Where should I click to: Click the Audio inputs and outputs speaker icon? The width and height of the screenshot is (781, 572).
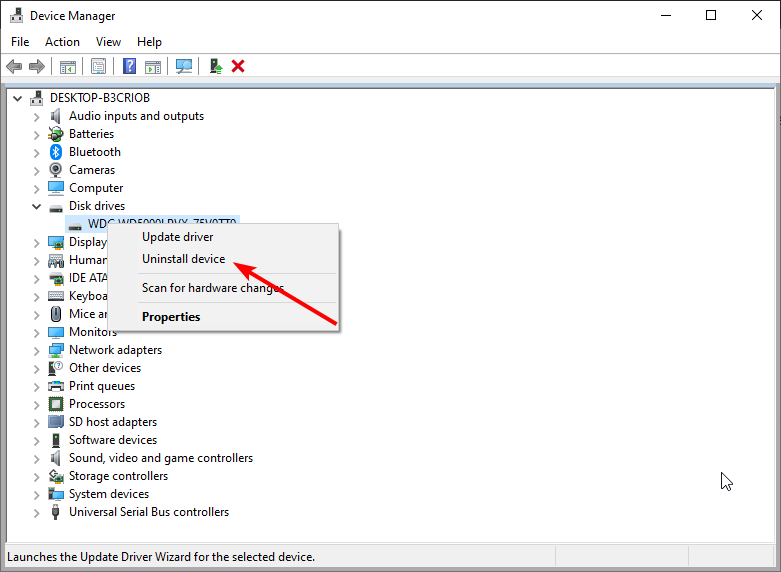(x=56, y=116)
